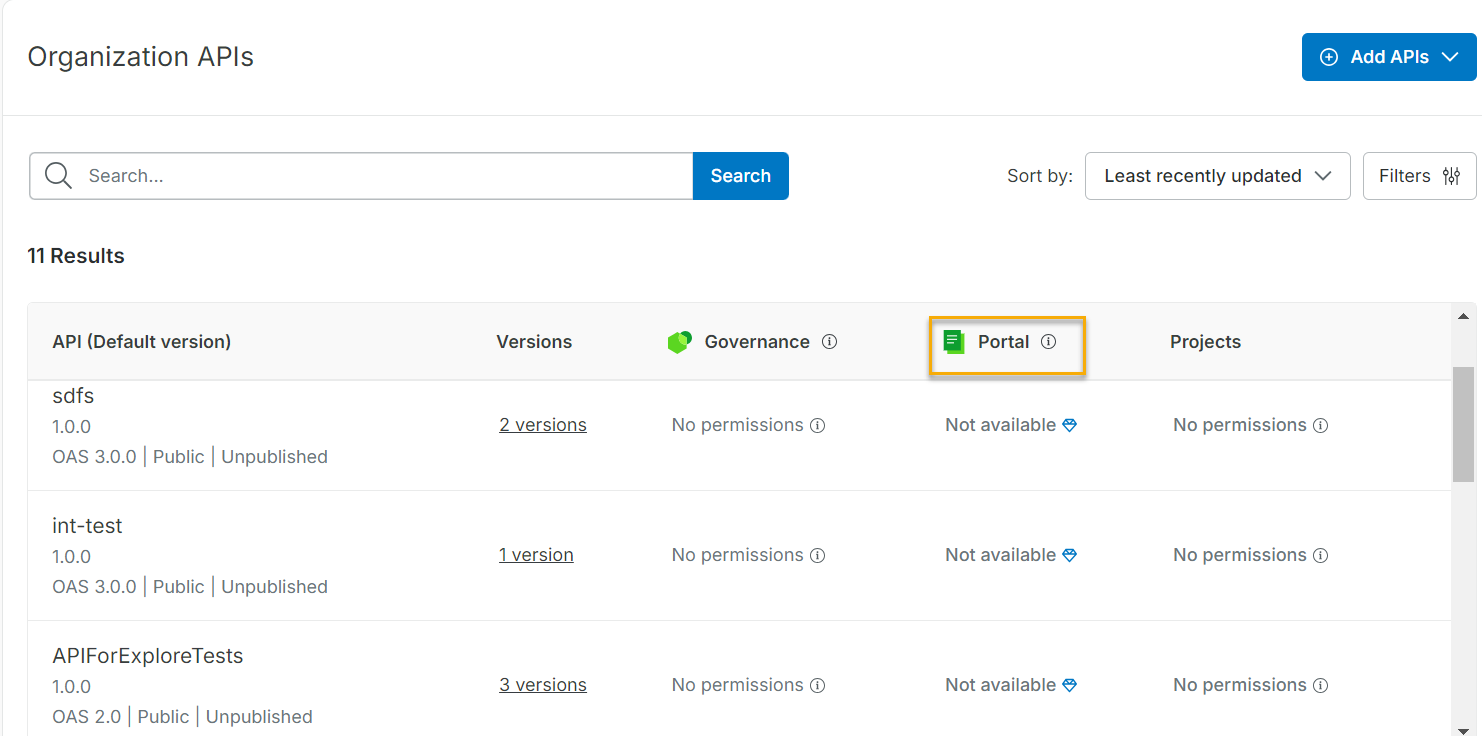Click the green Portal document icon
This screenshot has width=1482, height=736.
(952, 341)
